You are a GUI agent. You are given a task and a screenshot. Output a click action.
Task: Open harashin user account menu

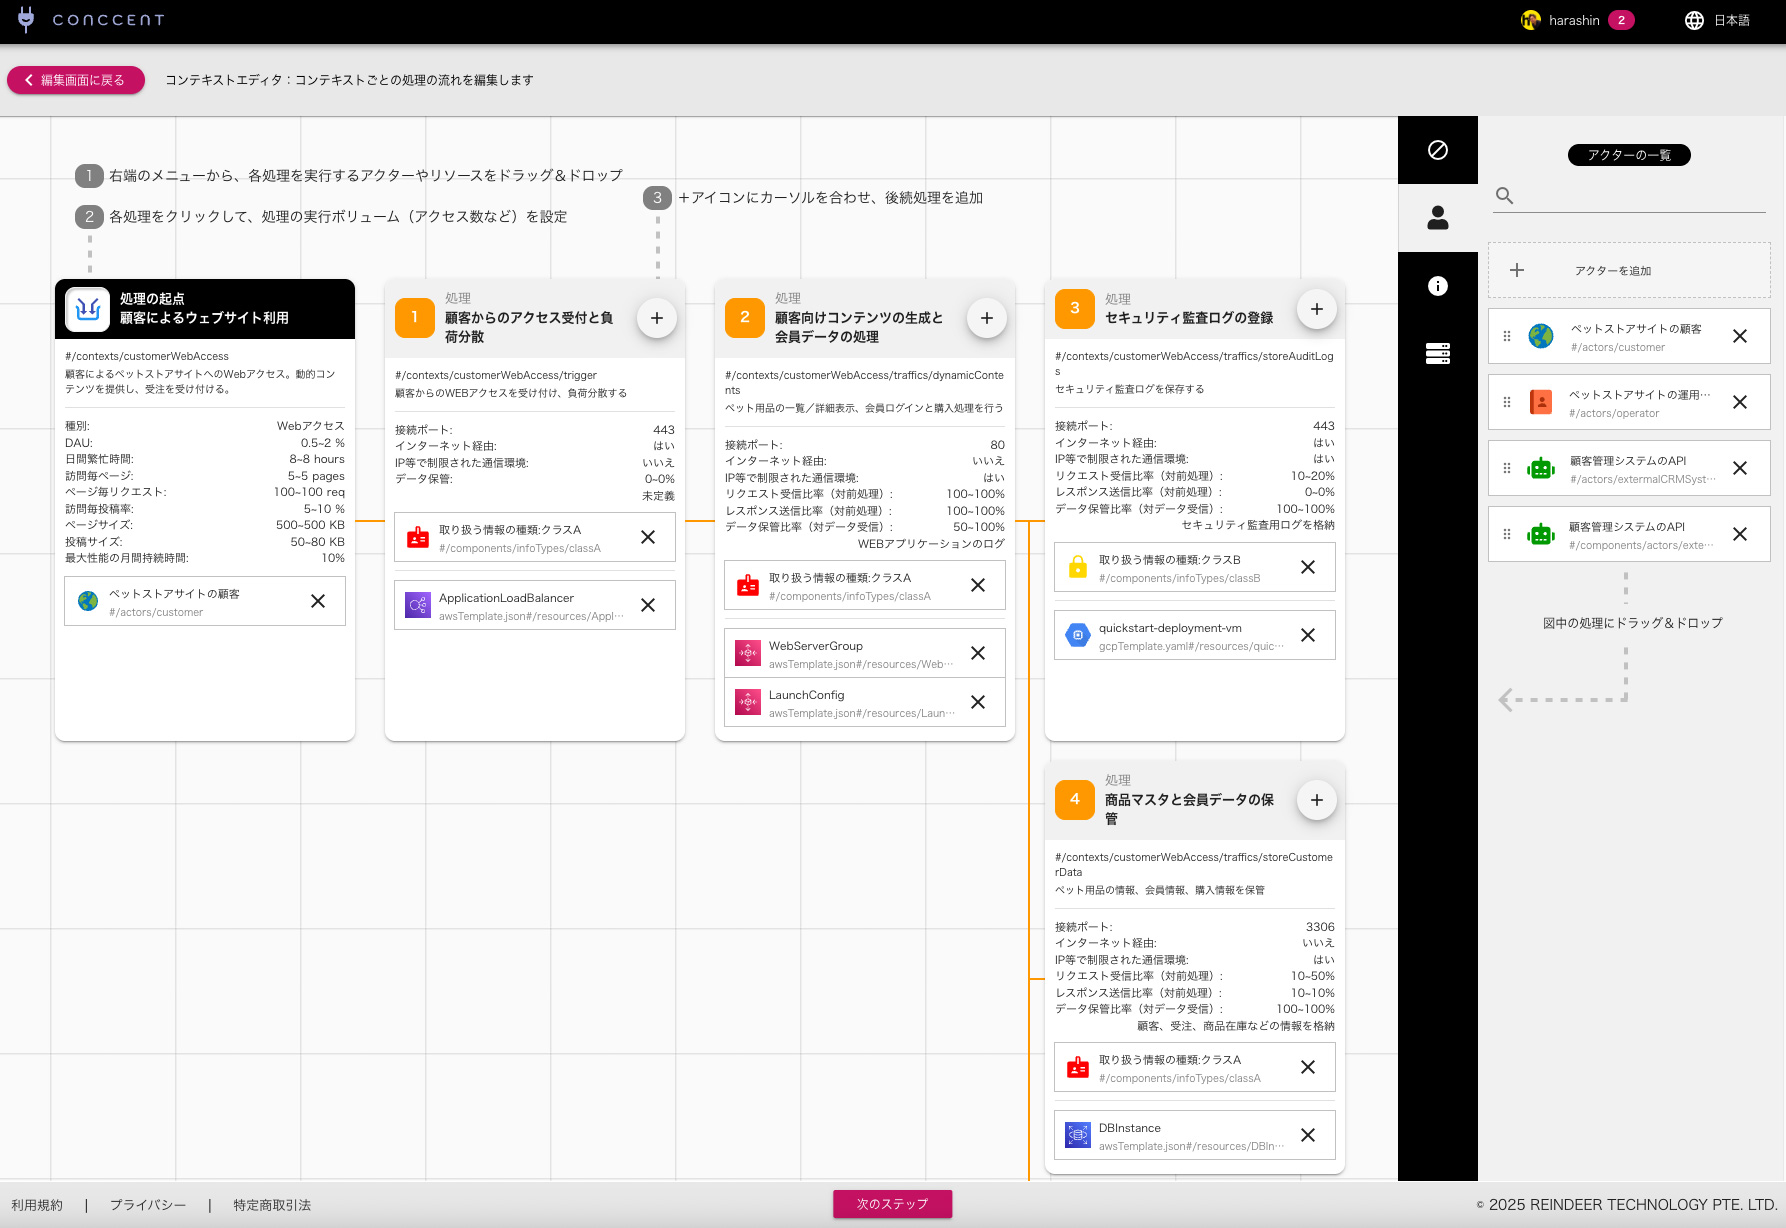pos(1573,20)
